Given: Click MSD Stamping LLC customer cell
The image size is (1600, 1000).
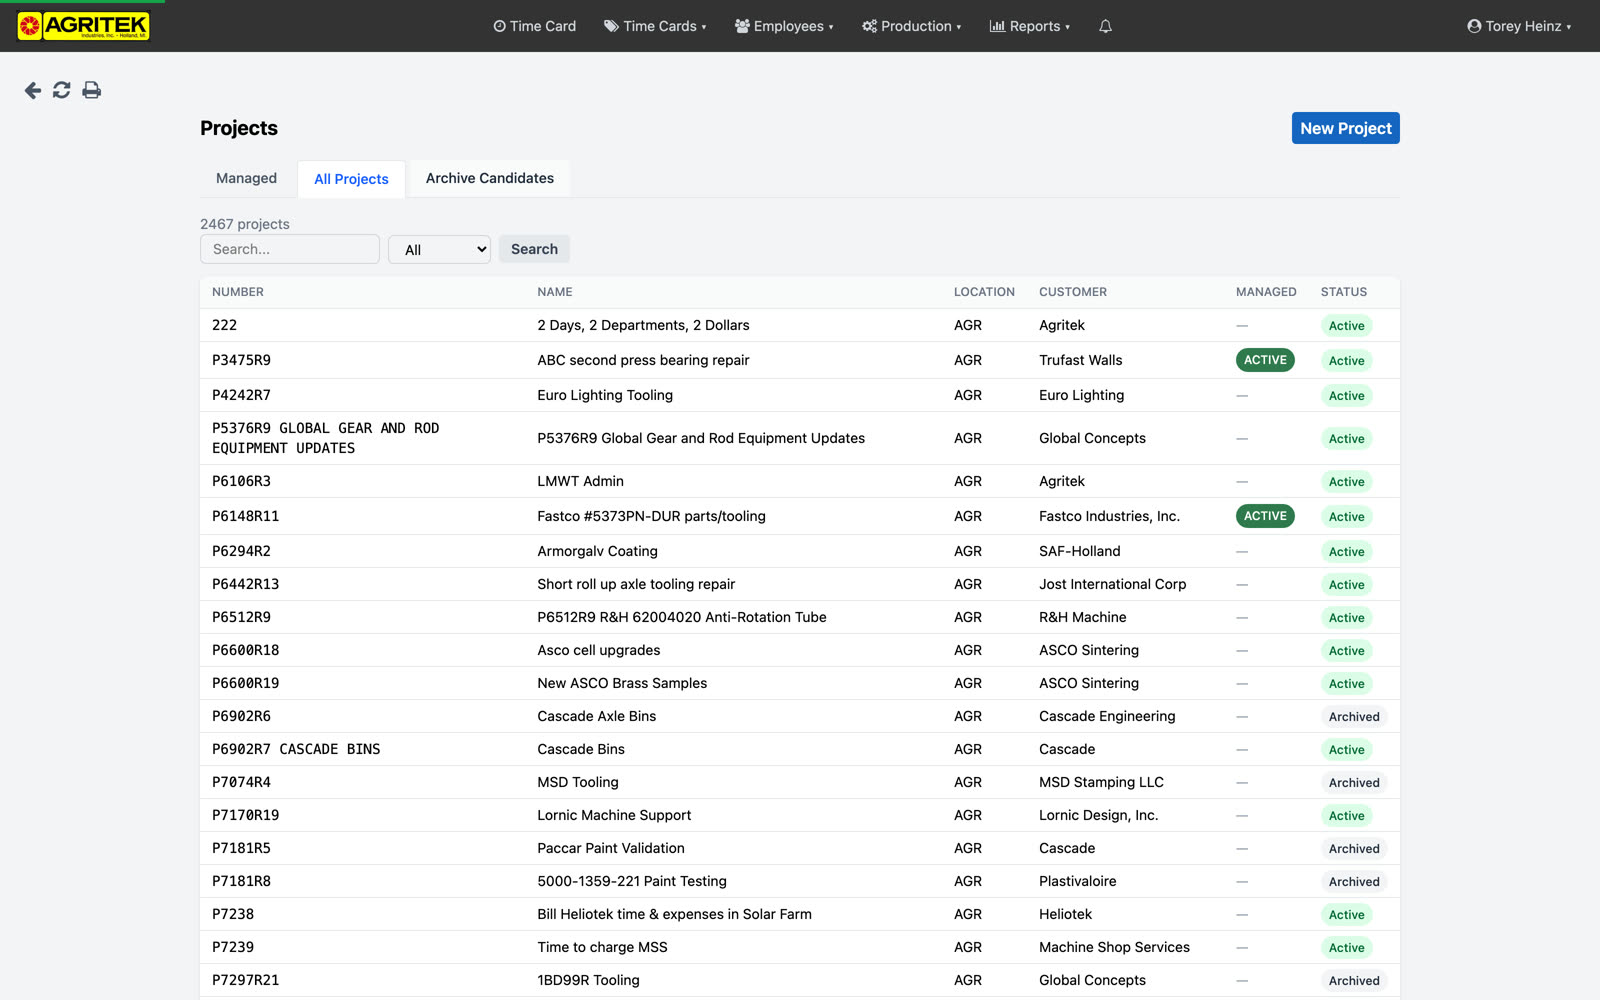Looking at the screenshot, I should coord(1101,782).
